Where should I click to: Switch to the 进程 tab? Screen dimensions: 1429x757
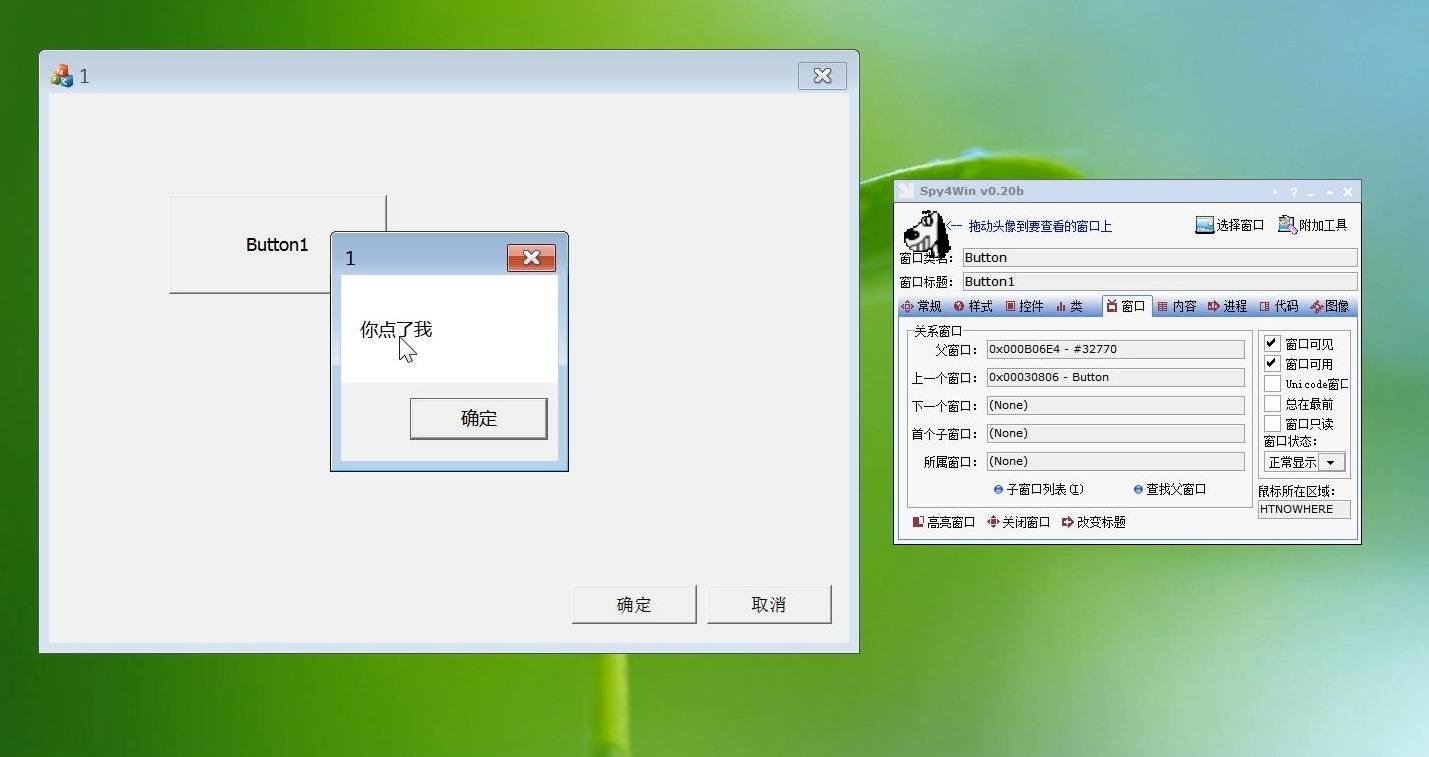[x=1227, y=306]
